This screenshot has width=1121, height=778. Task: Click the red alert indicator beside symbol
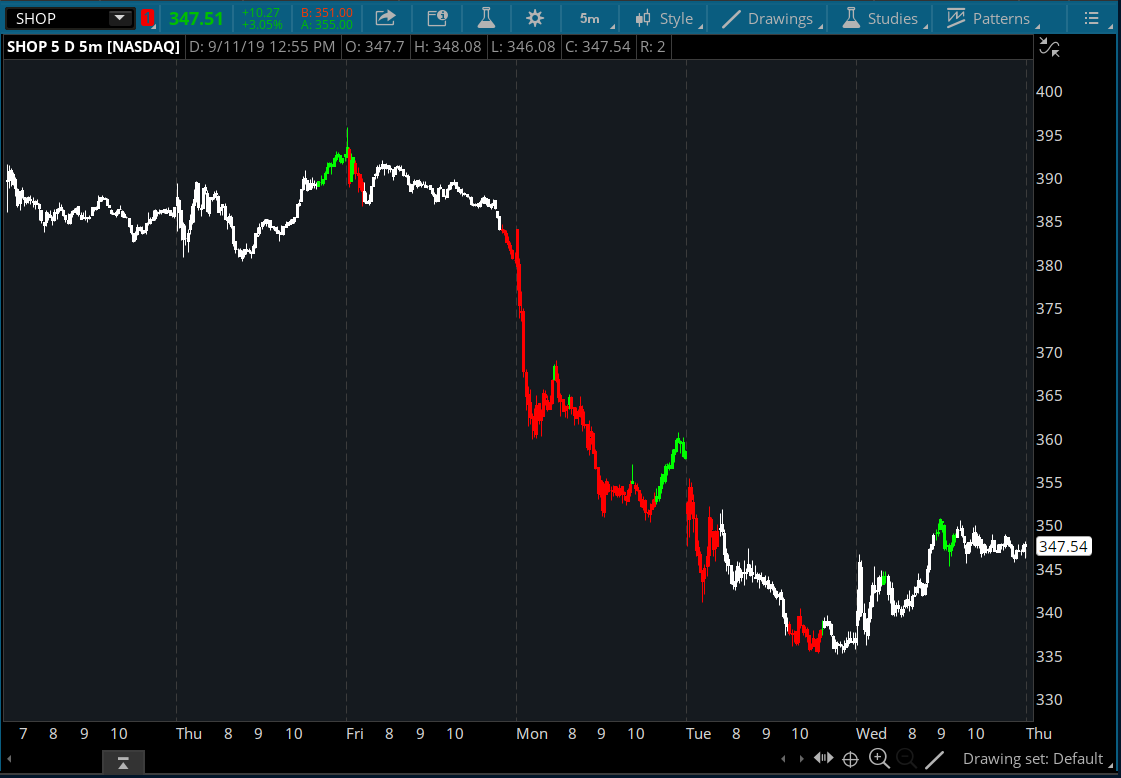coord(147,18)
